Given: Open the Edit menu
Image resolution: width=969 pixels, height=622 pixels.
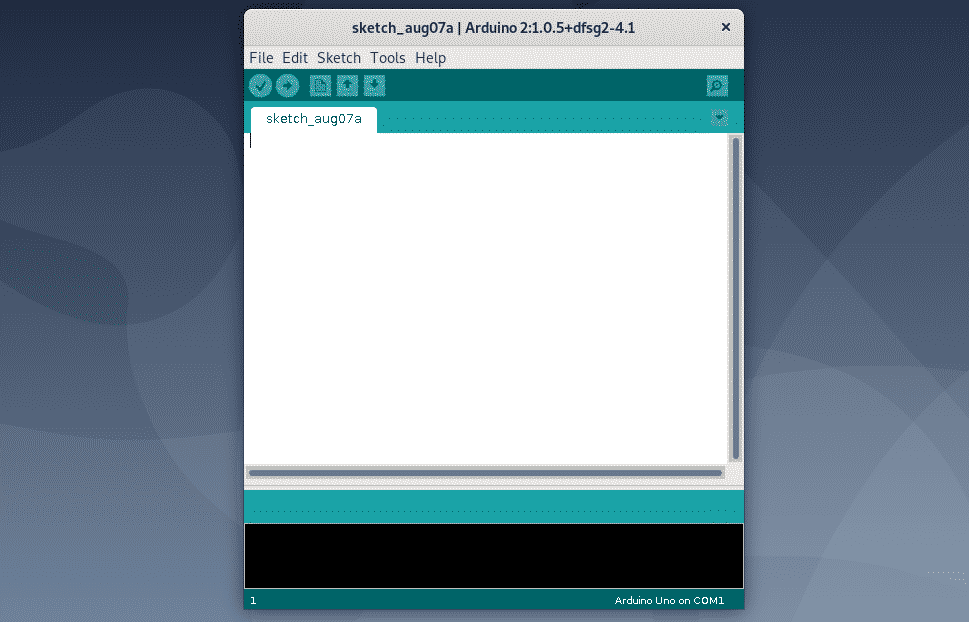Looking at the screenshot, I should click(295, 58).
